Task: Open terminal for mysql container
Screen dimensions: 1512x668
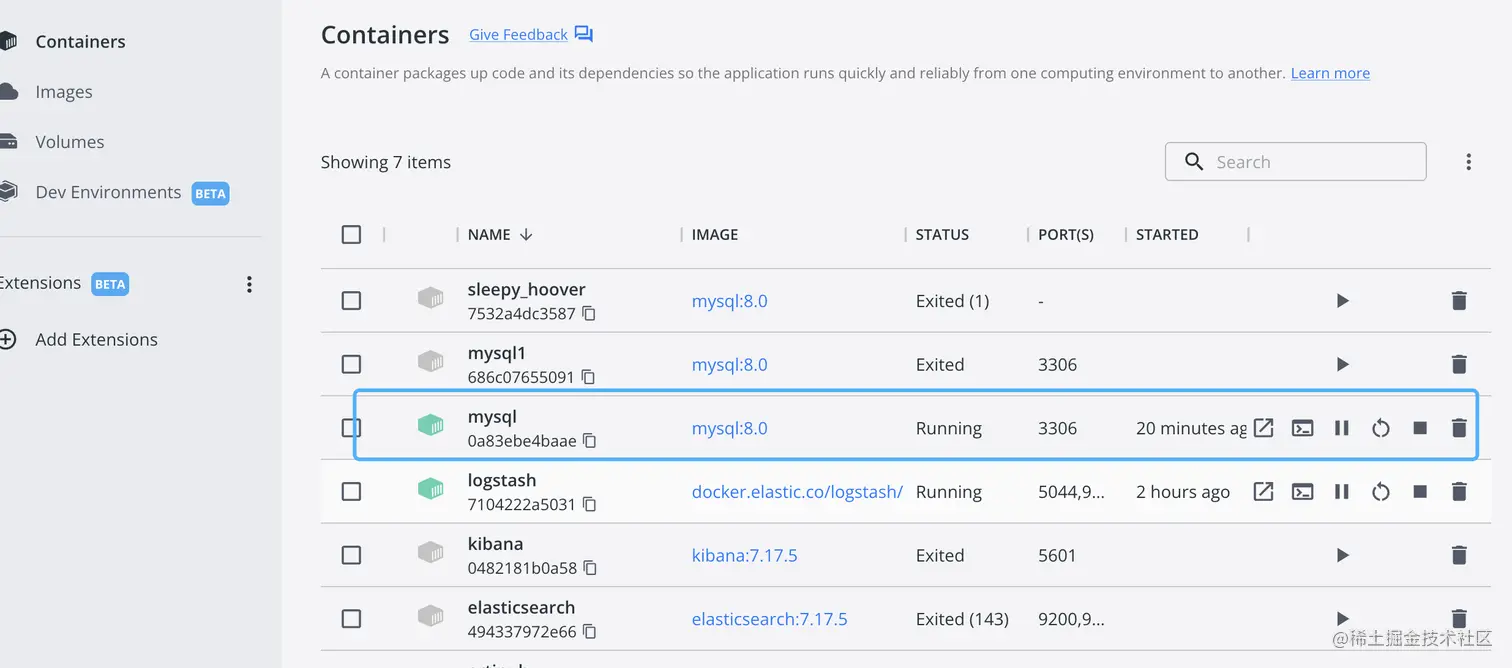Action: pos(1302,428)
